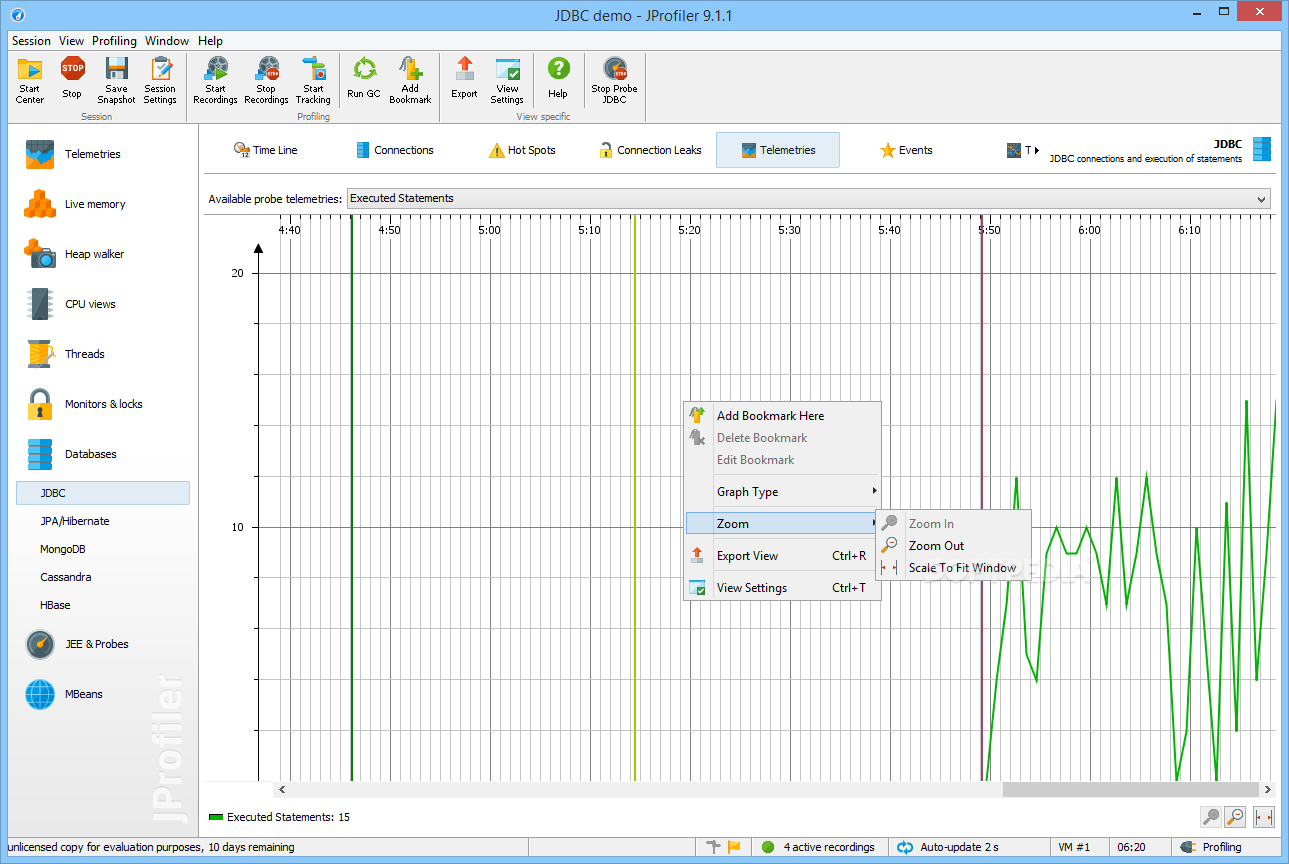Start Recordings from the toolbar
Image resolution: width=1289 pixels, height=864 pixels.
coord(215,80)
